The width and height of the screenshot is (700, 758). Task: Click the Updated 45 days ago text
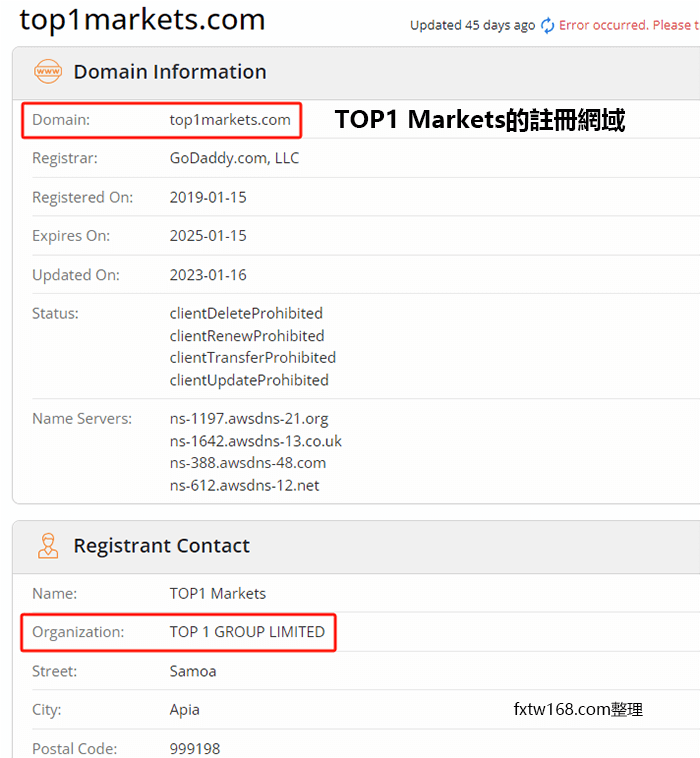[x=472, y=25]
